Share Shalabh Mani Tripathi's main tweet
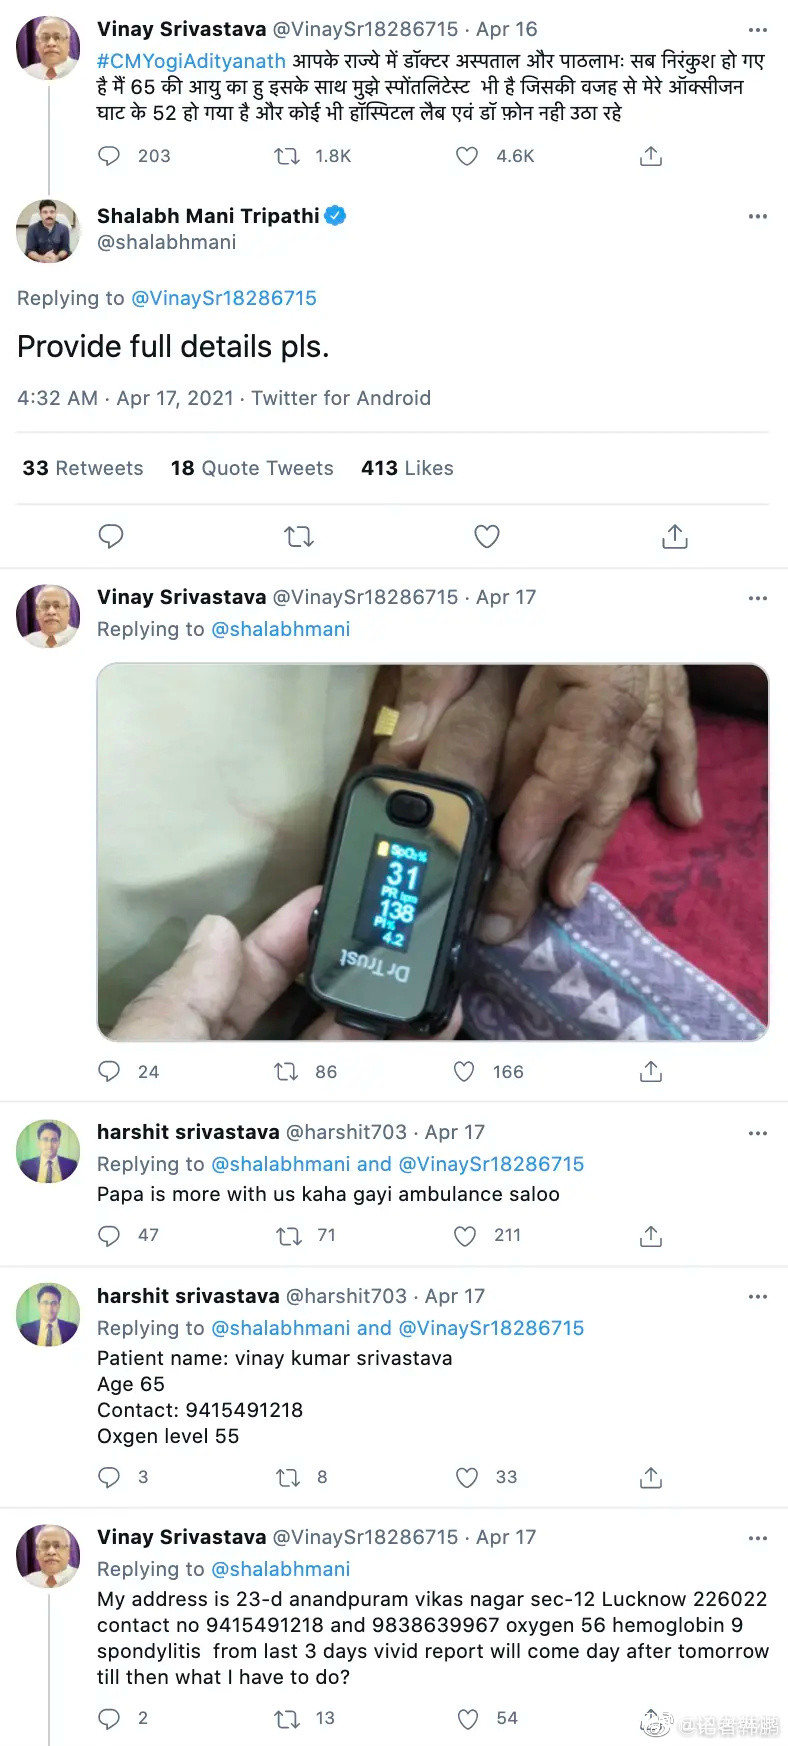 point(675,537)
